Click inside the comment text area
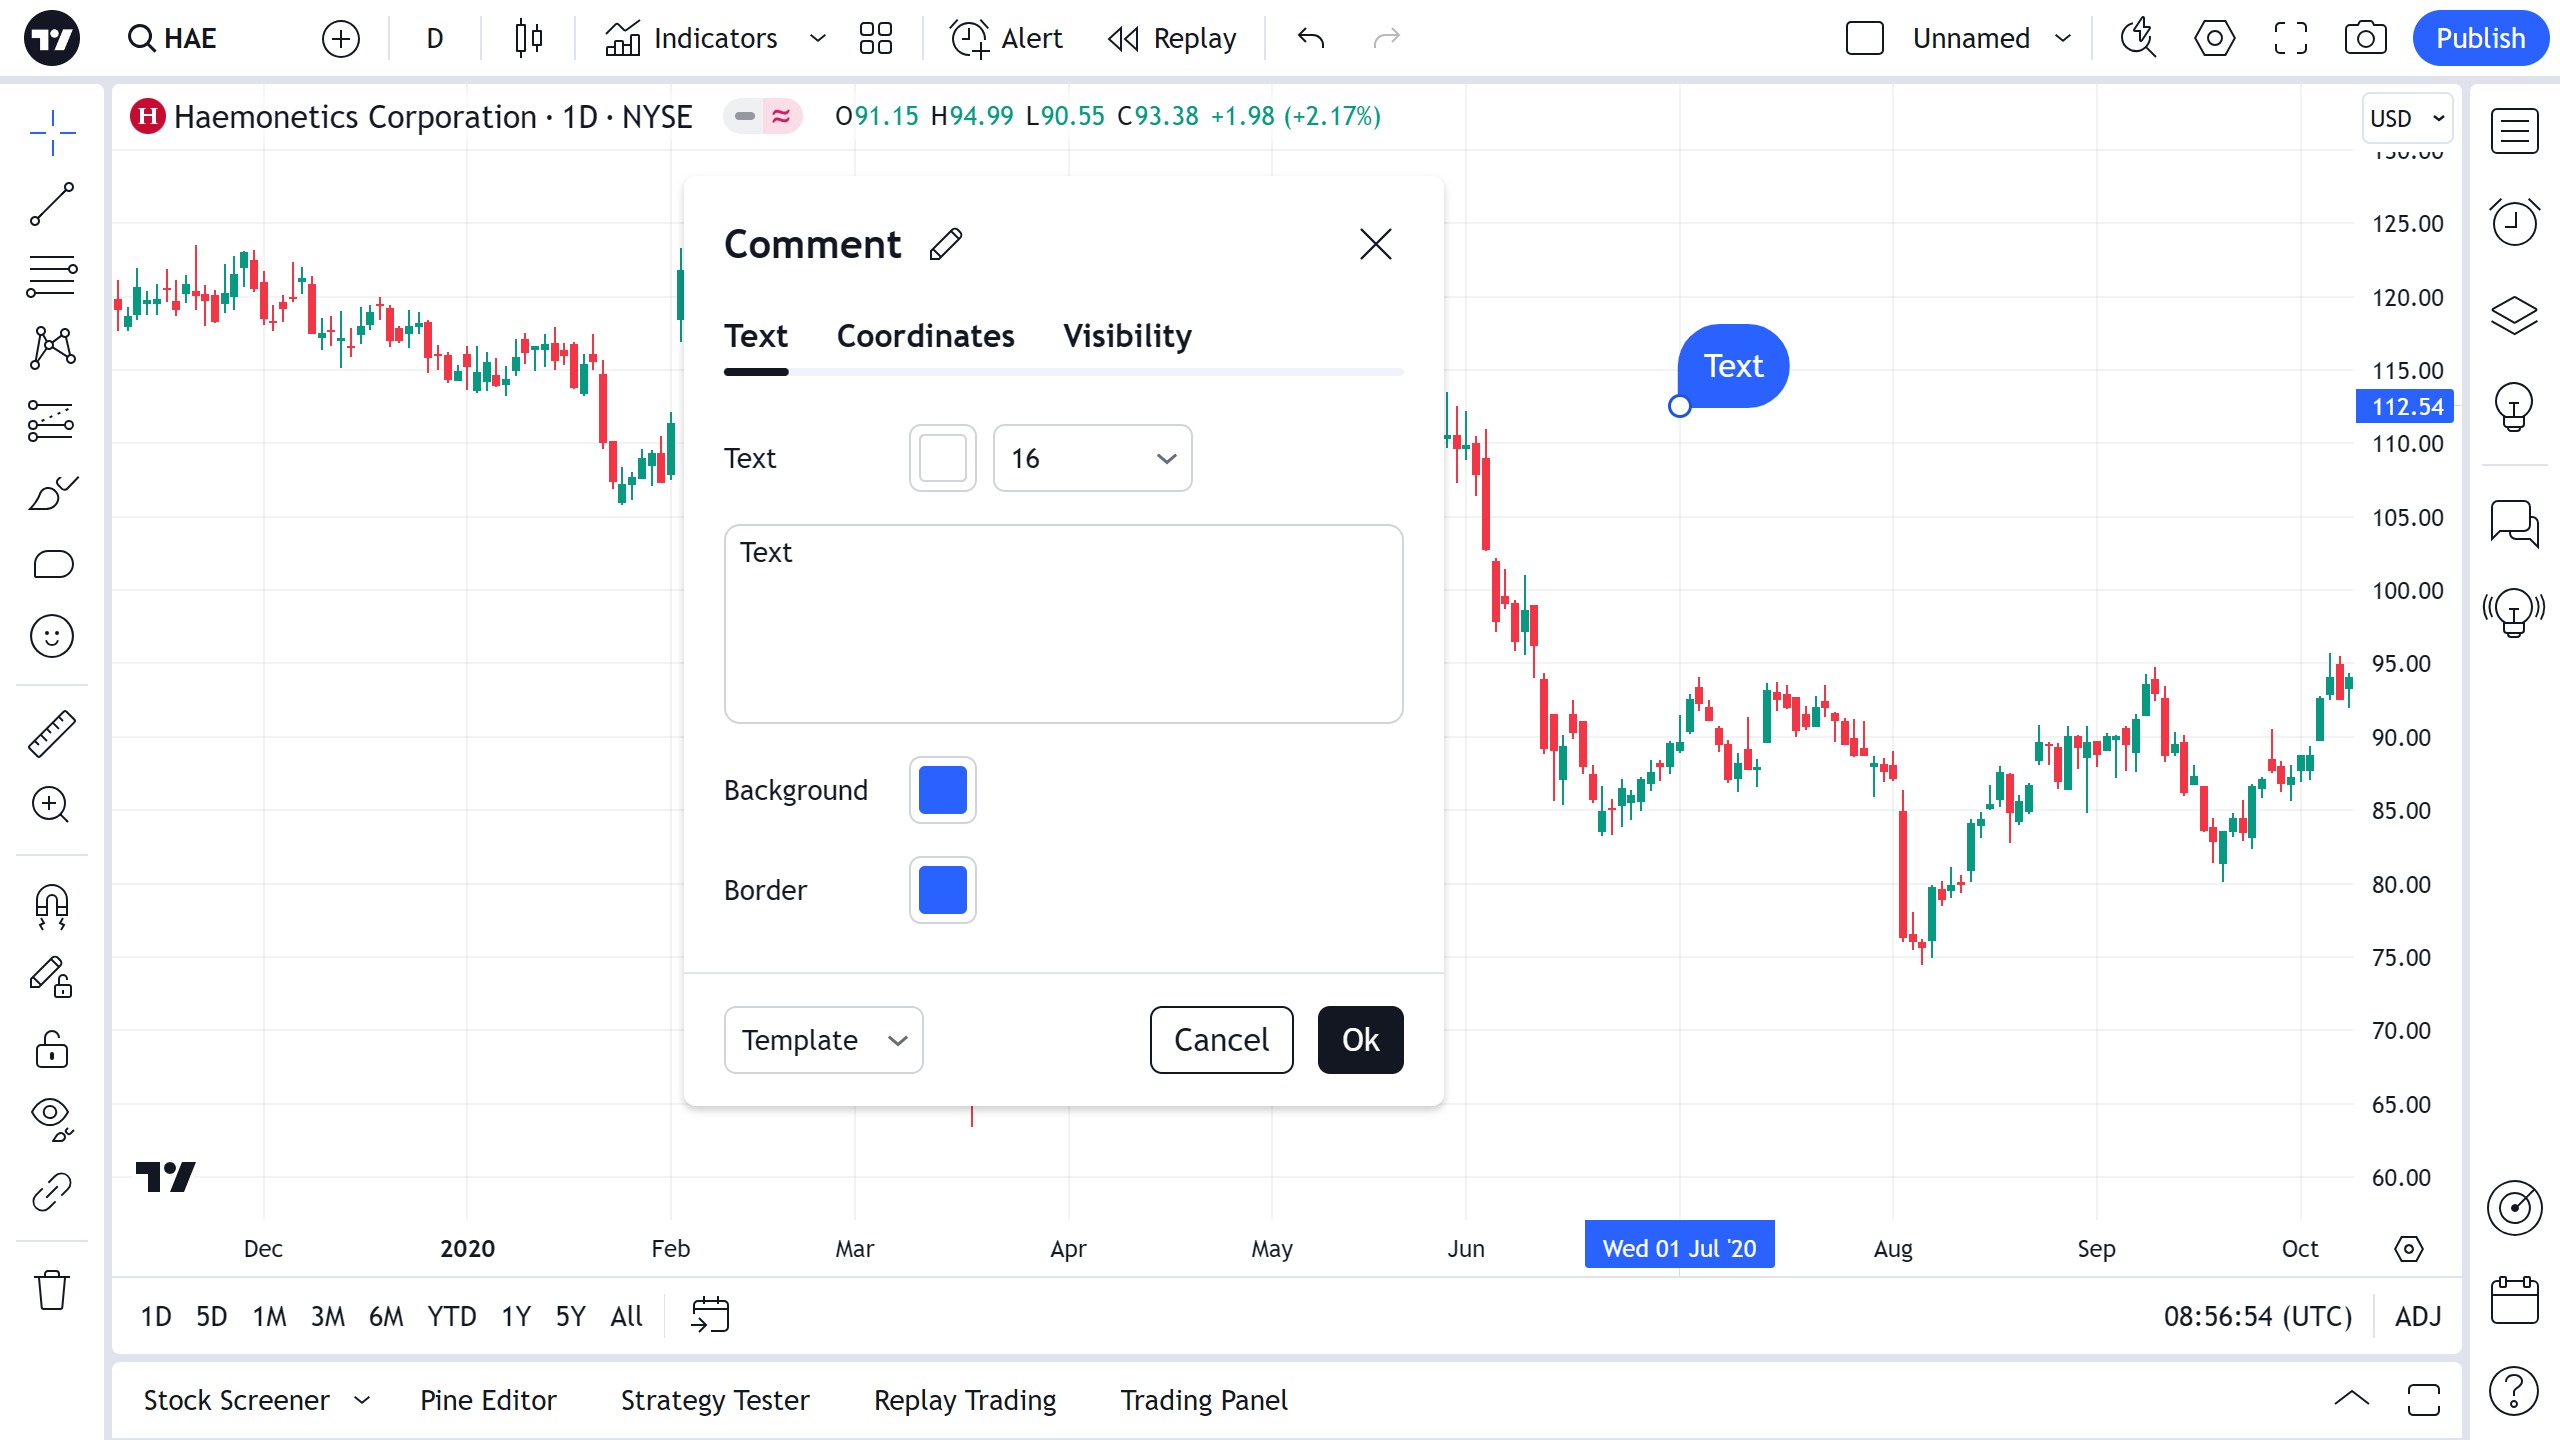The height and width of the screenshot is (1440, 2560). click(x=1063, y=624)
